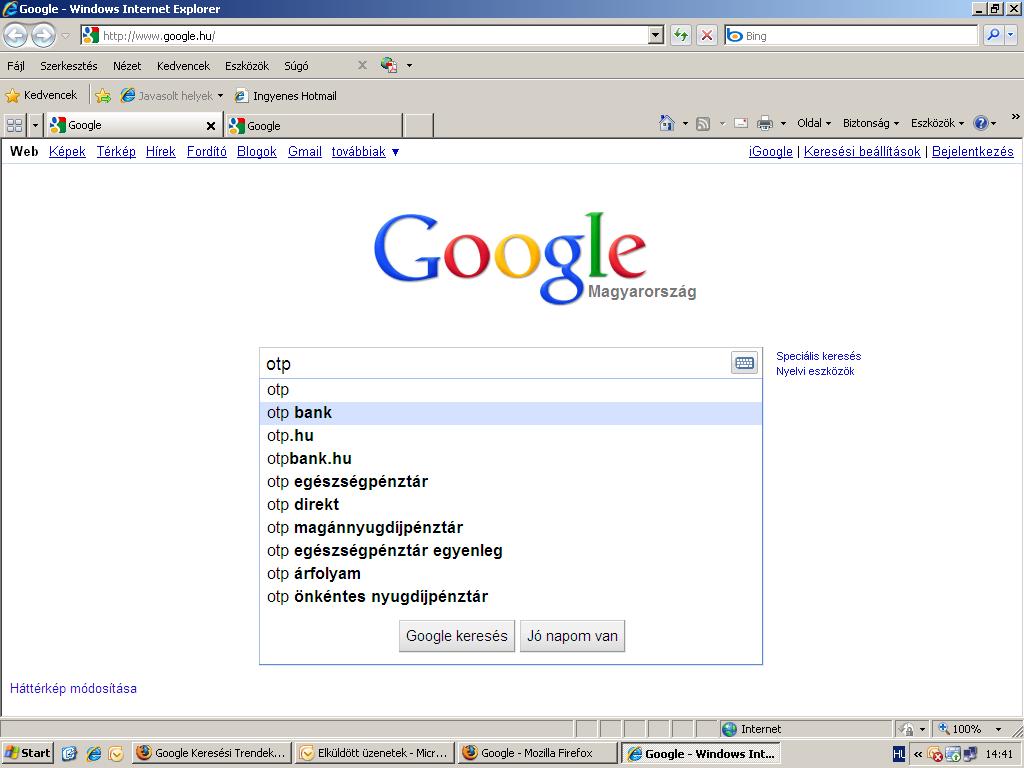The width and height of the screenshot is (1024, 768).
Task: Click the browser Back arrow button
Action: coord(15,36)
